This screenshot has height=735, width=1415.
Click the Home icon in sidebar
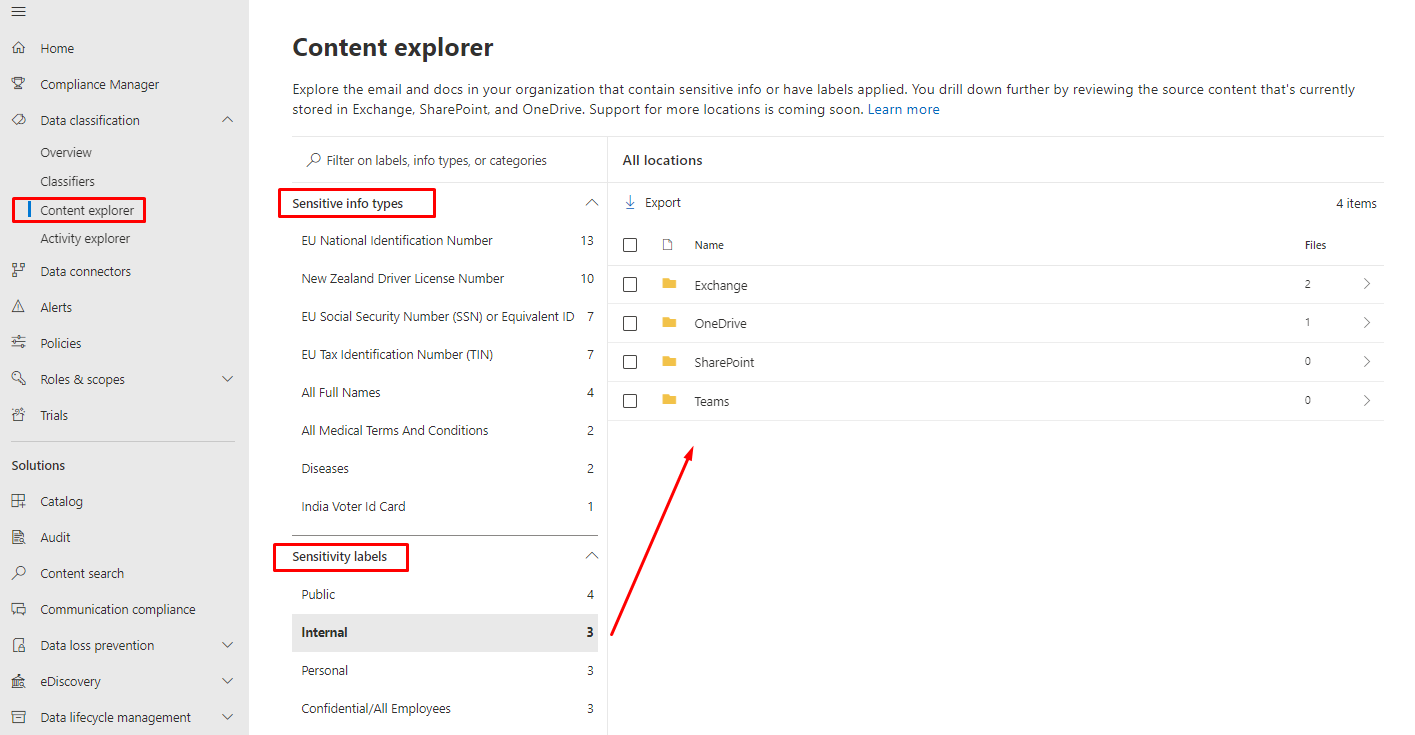(x=18, y=48)
